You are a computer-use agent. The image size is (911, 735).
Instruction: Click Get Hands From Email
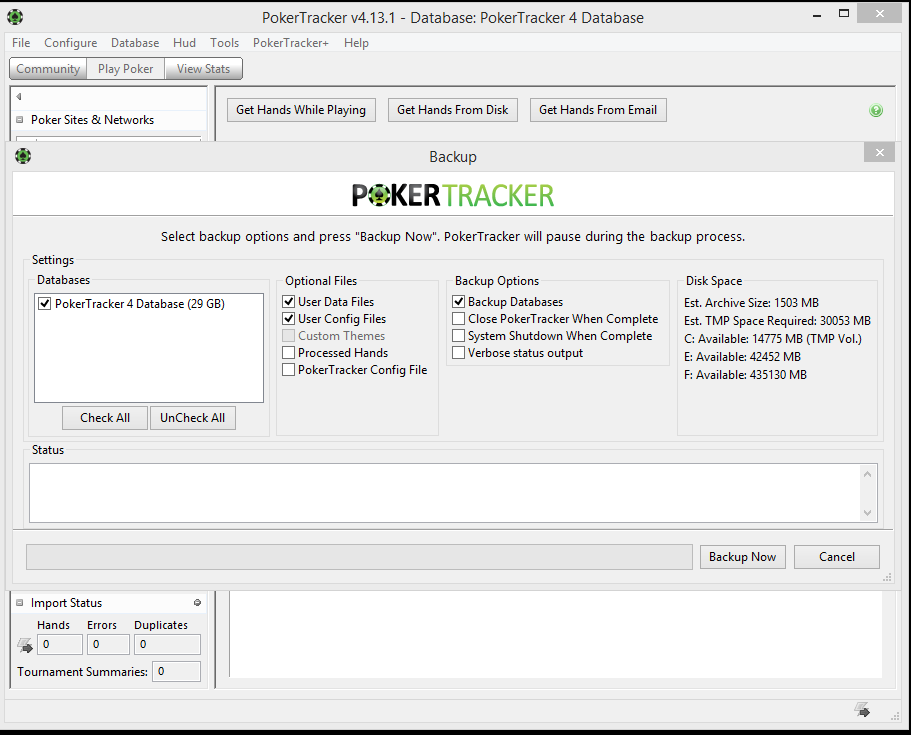pos(598,110)
